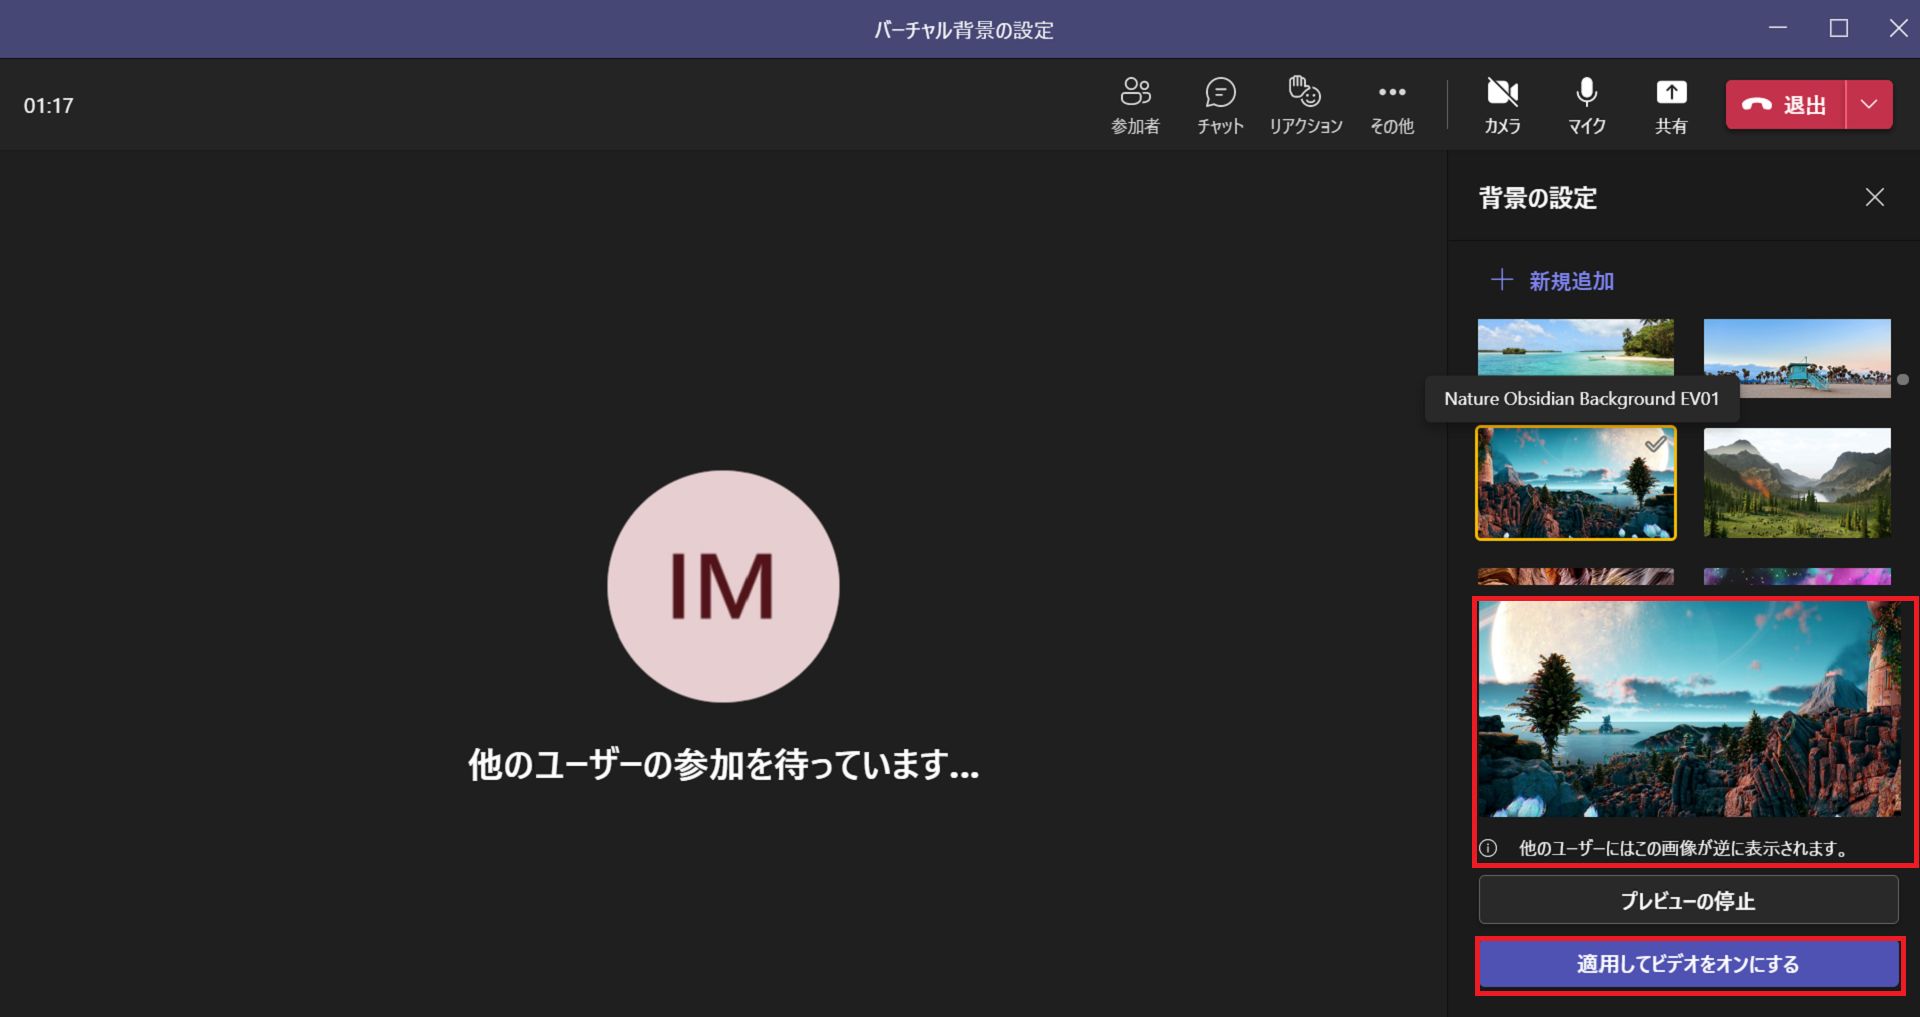The height and width of the screenshot is (1017, 1920).
Task: Select the Nature Obsidian background thumbnail
Action: pyautogui.click(x=1575, y=483)
